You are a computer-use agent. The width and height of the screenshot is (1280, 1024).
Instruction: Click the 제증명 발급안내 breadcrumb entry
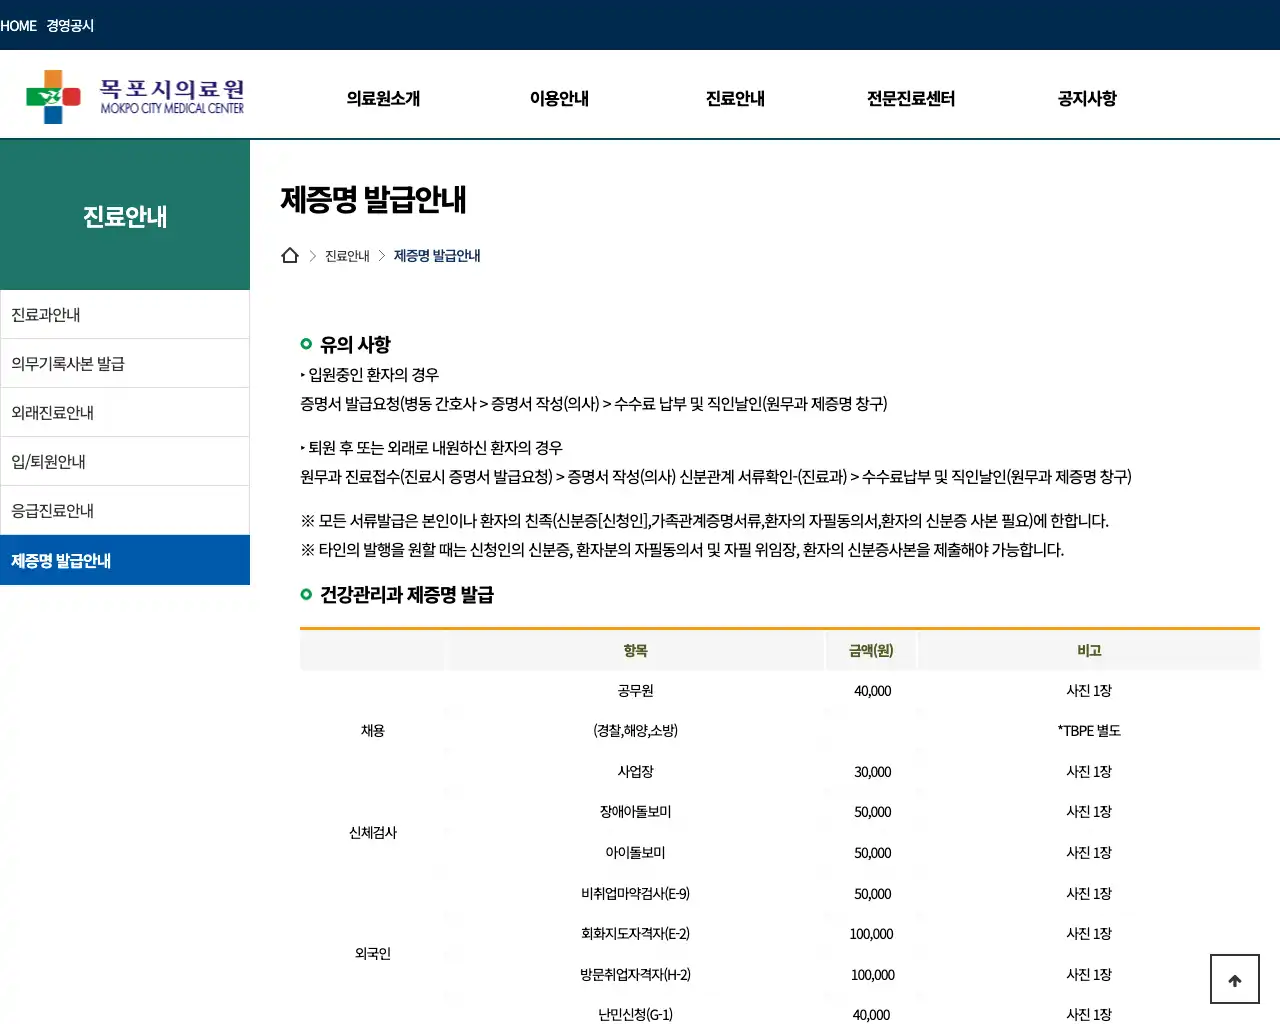[436, 255]
